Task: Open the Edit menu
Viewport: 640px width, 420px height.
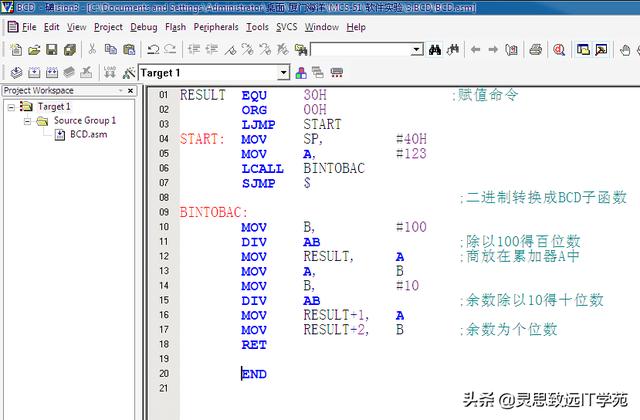Action: click(x=51, y=27)
